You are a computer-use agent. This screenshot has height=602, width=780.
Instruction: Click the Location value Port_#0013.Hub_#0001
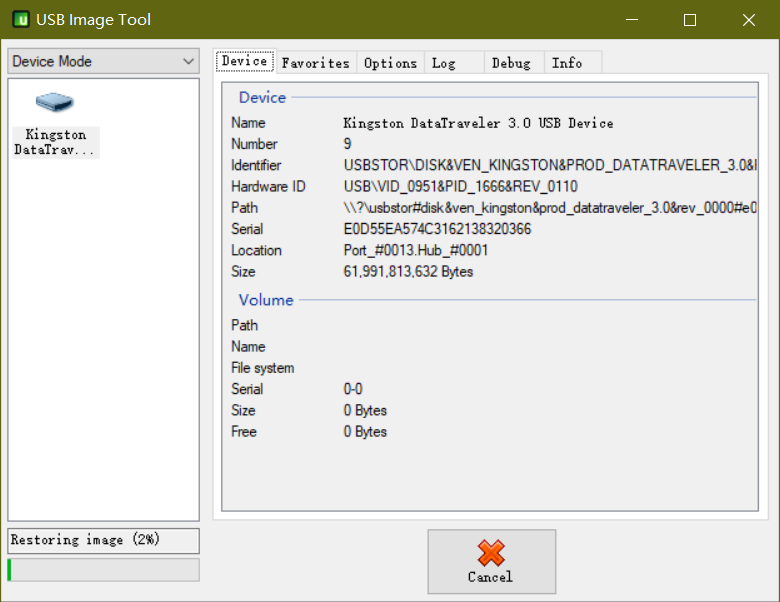point(416,251)
